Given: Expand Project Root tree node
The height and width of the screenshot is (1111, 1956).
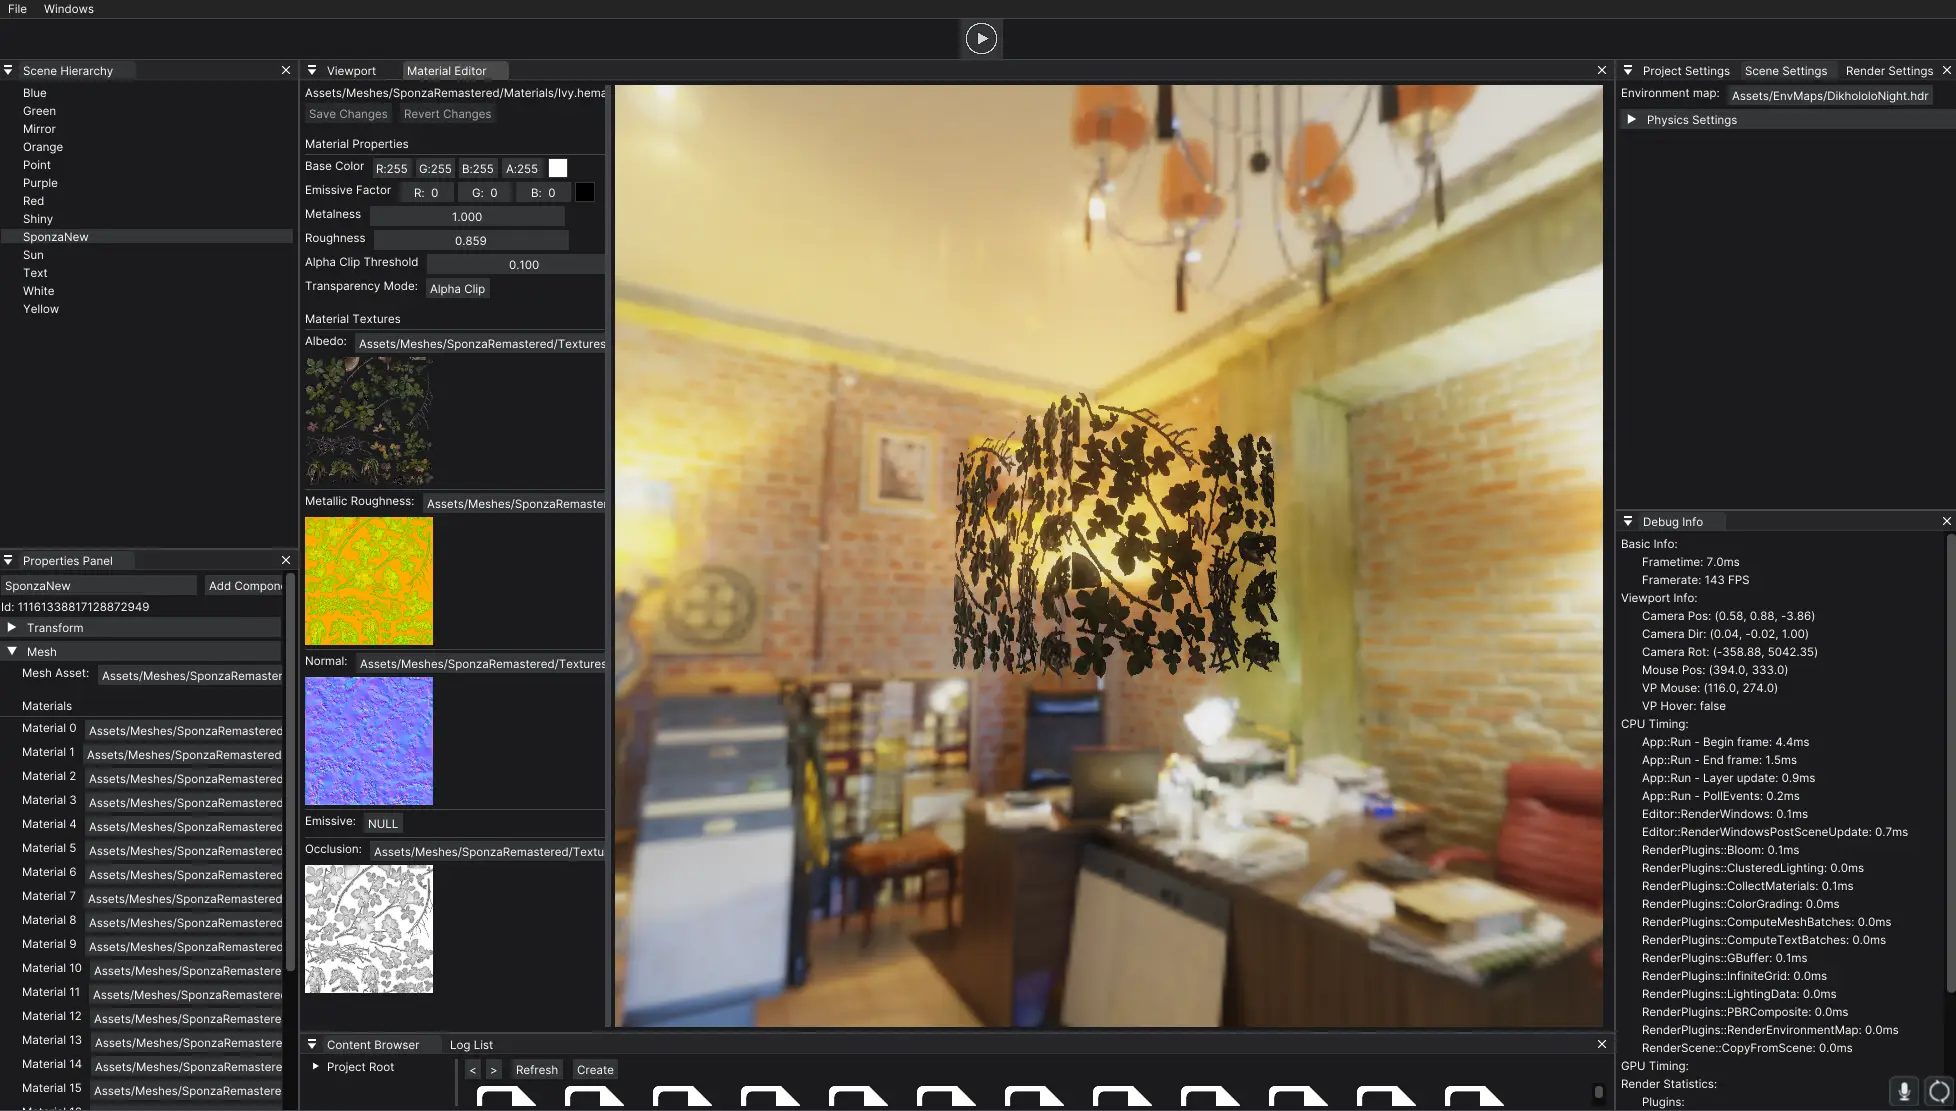Looking at the screenshot, I should [315, 1067].
